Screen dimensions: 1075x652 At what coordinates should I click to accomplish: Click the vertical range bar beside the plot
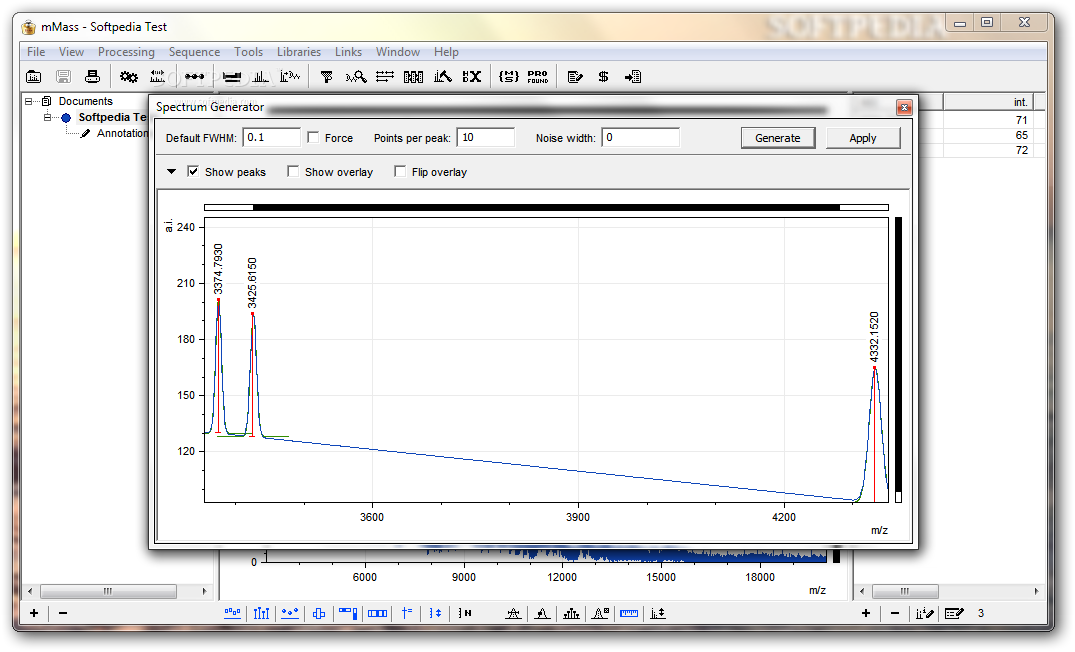[898, 359]
